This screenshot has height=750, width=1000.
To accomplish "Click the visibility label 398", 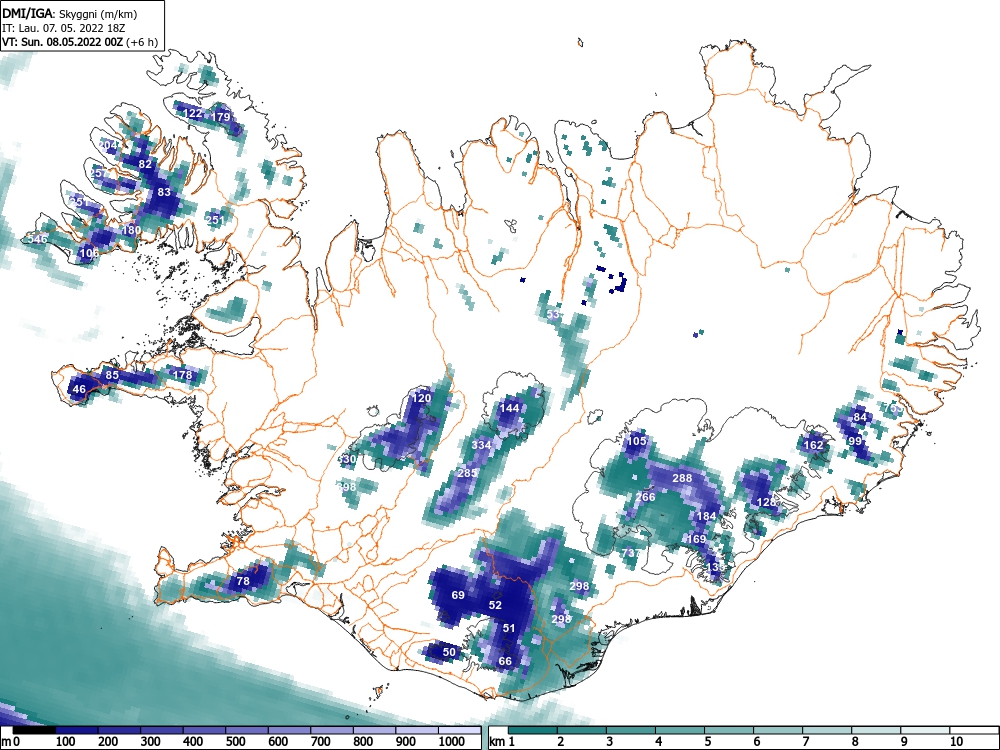I will 346,487.
